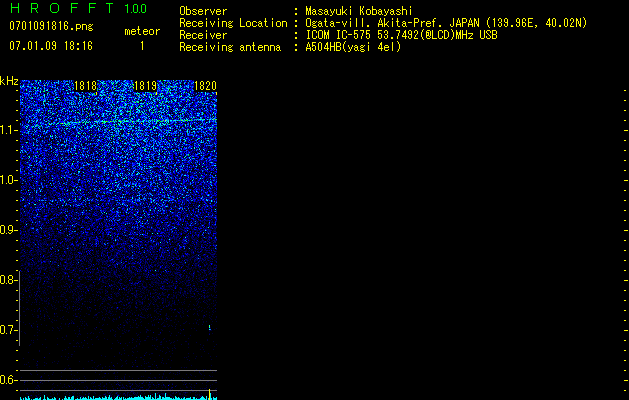Click the 0.7 kHz axis label
The width and height of the screenshot is (629, 400).
9,330
